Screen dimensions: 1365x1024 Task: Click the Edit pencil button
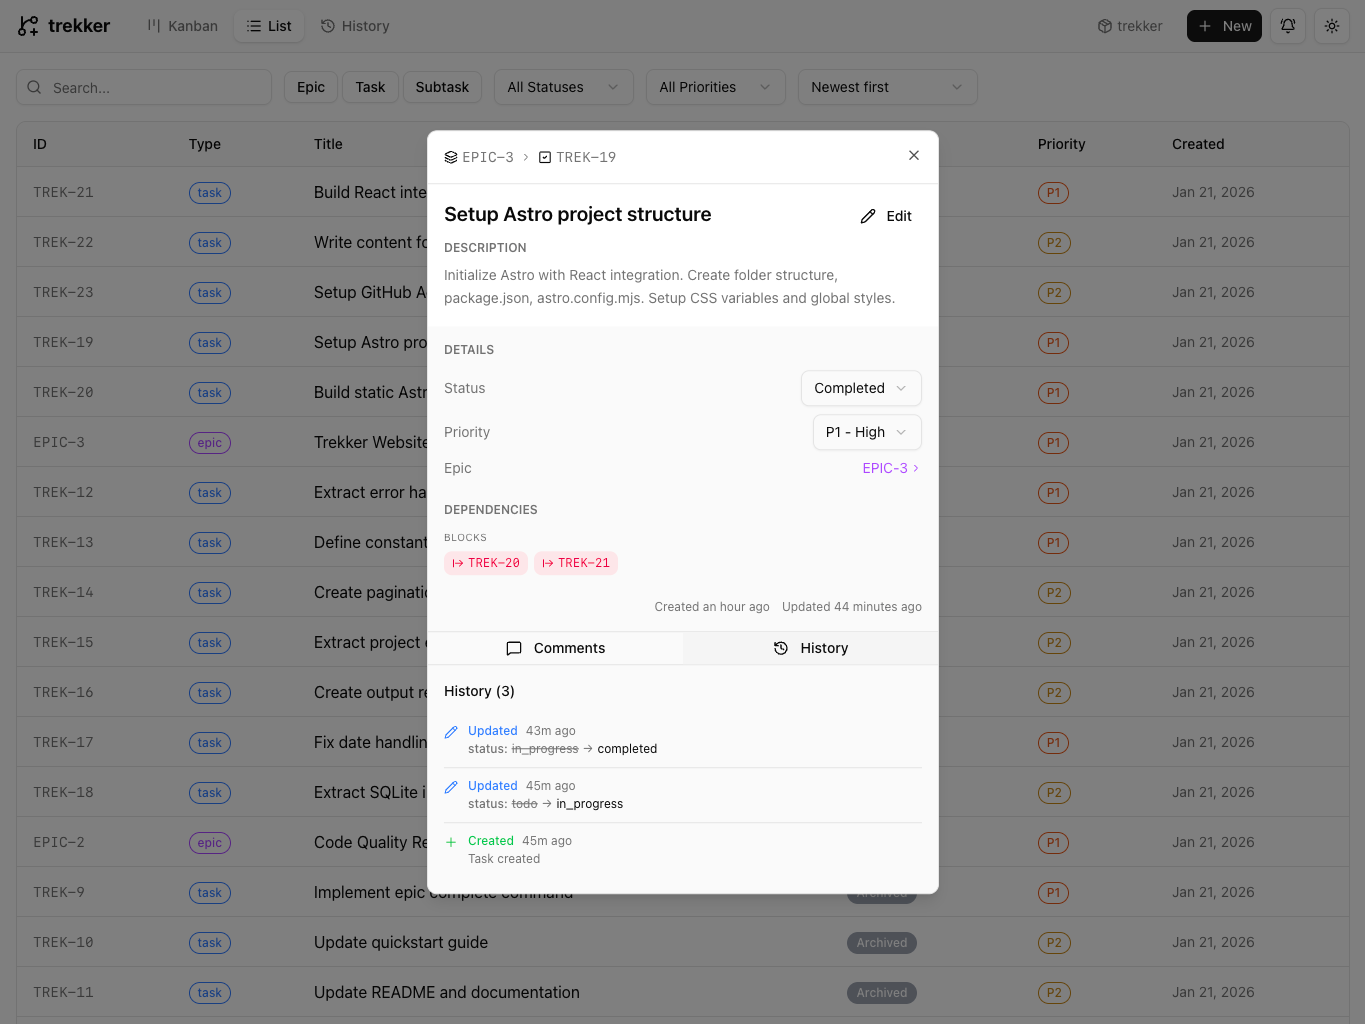(x=886, y=216)
